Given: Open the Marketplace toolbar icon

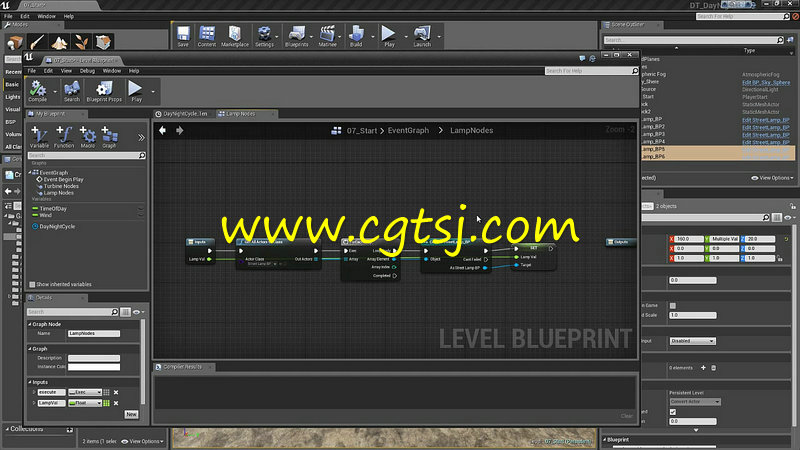Looking at the screenshot, I should [235, 34].
